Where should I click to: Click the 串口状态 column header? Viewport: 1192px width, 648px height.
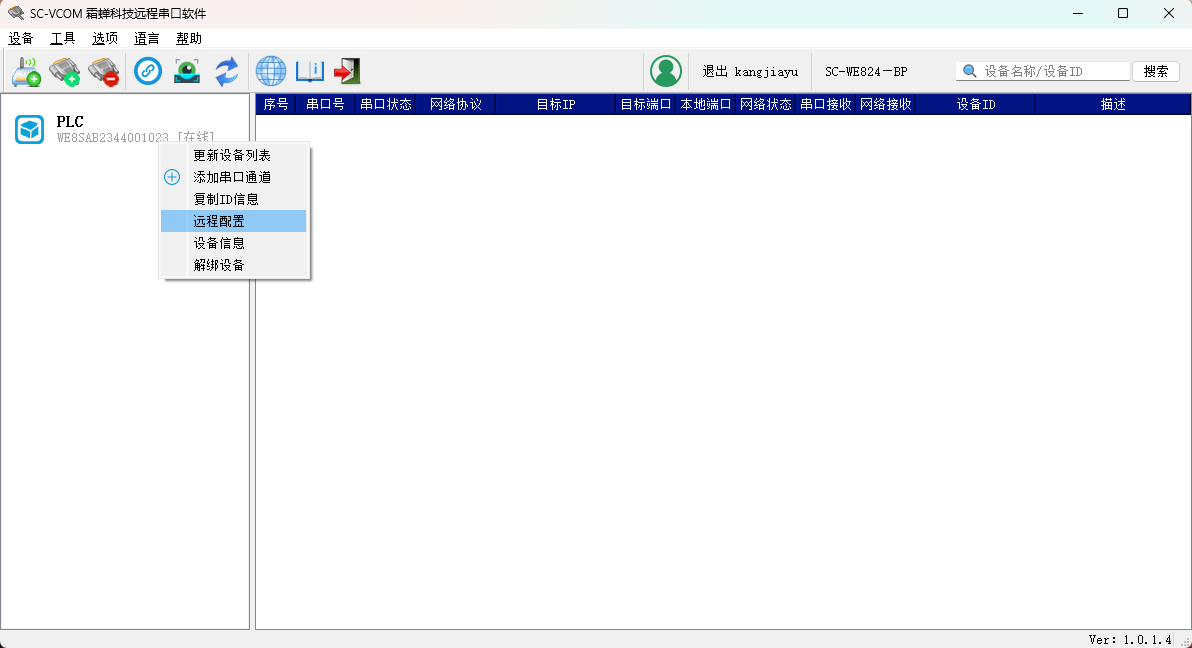pos(385,104)
